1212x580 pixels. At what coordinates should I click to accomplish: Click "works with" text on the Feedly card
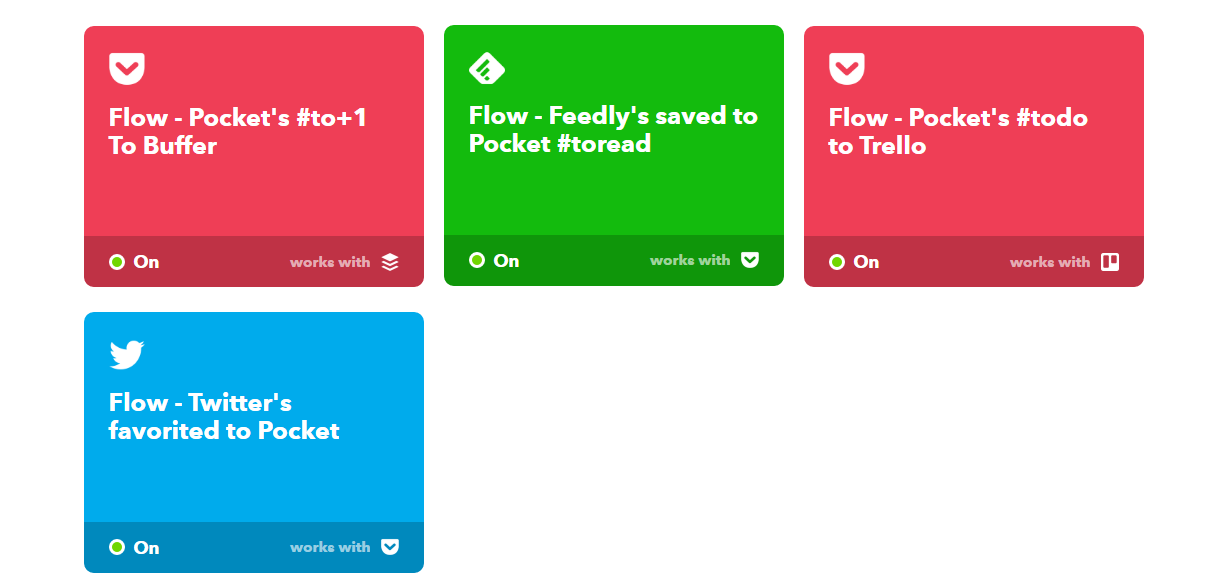[690, 260]
